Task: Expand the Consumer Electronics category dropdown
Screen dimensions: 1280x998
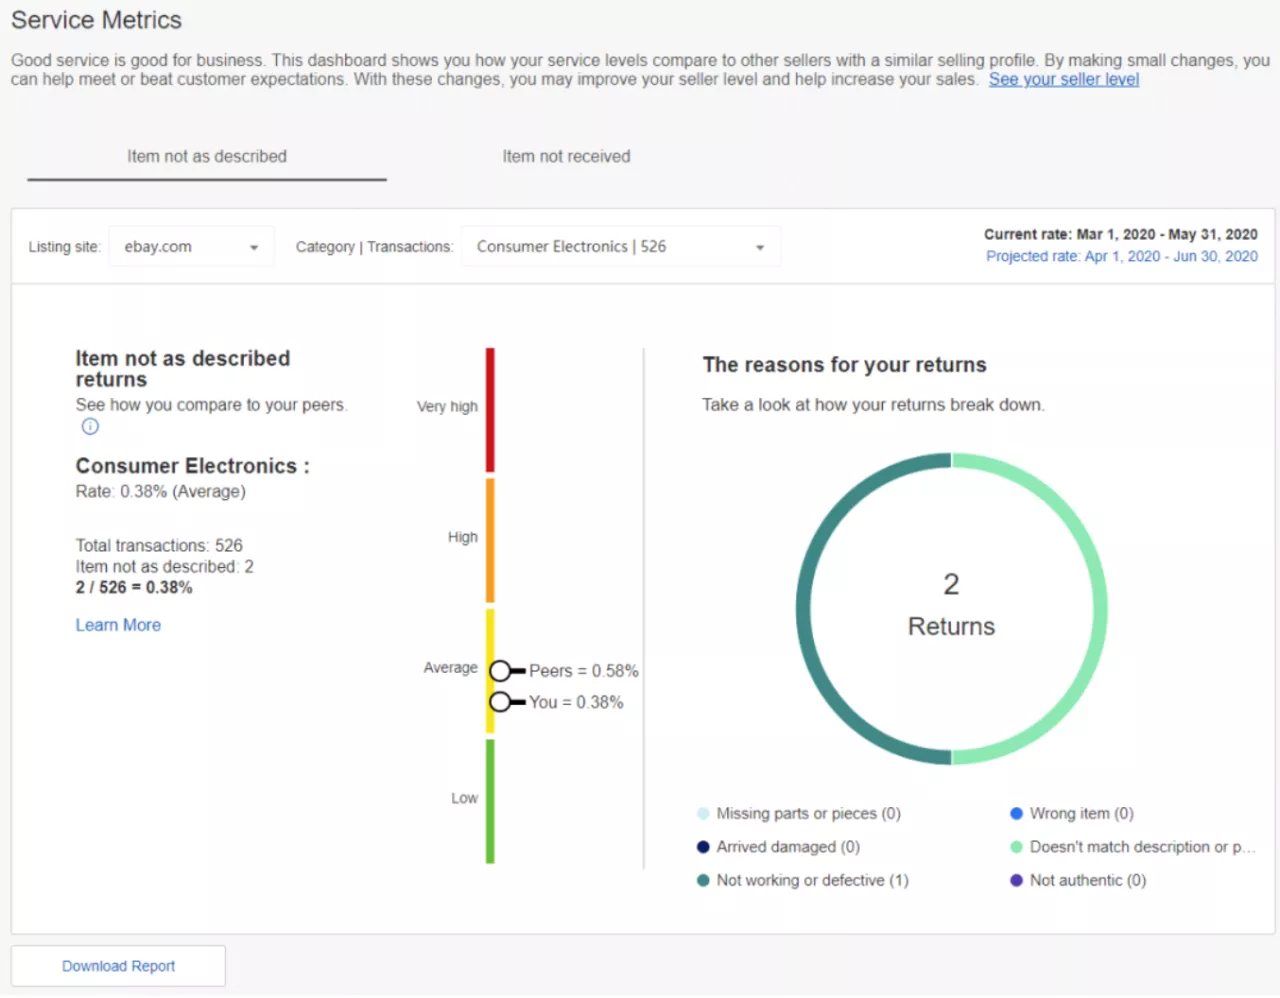Action: tap(620, 247)
